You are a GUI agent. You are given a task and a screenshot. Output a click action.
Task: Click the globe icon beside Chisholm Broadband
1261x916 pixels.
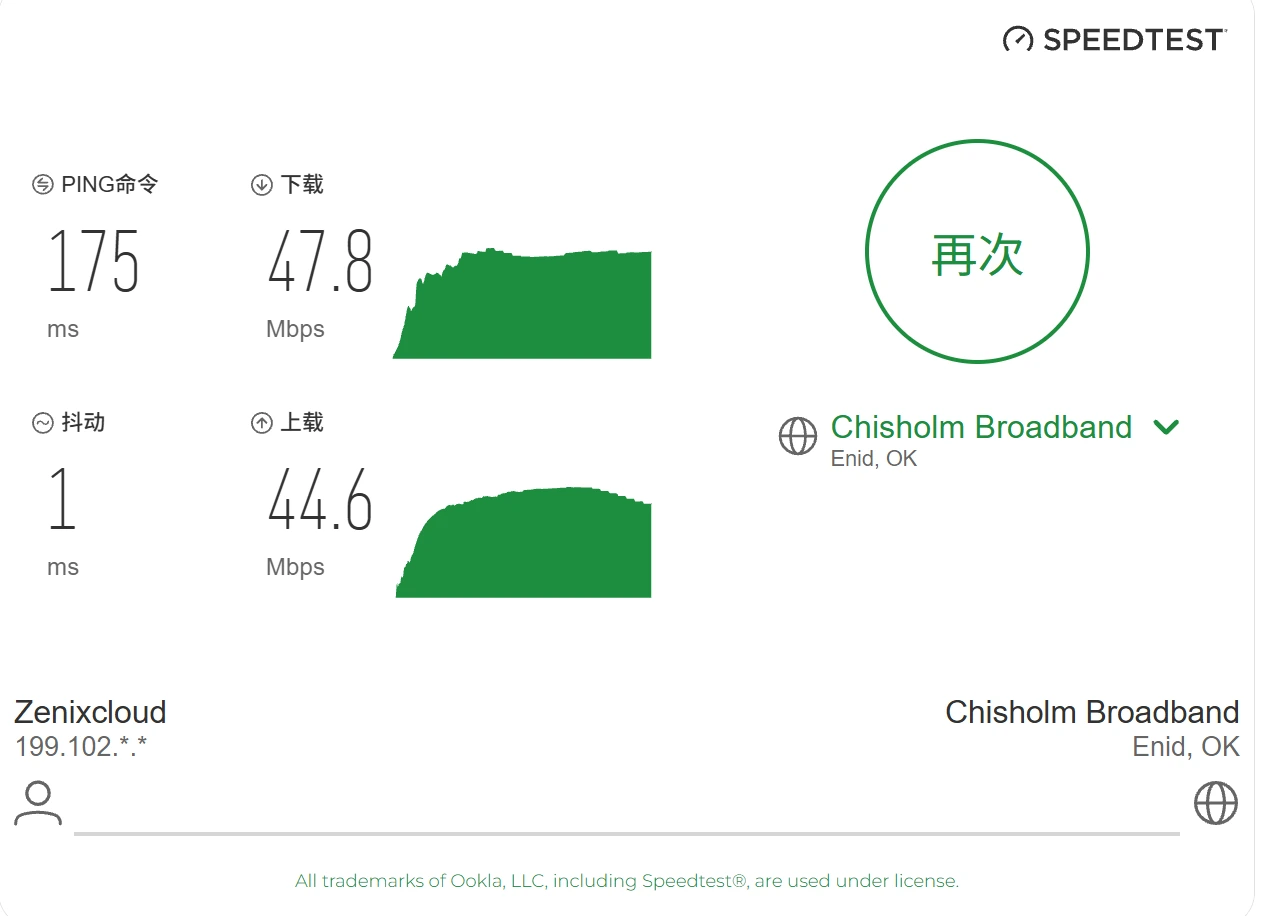click(x=798, y=436)
